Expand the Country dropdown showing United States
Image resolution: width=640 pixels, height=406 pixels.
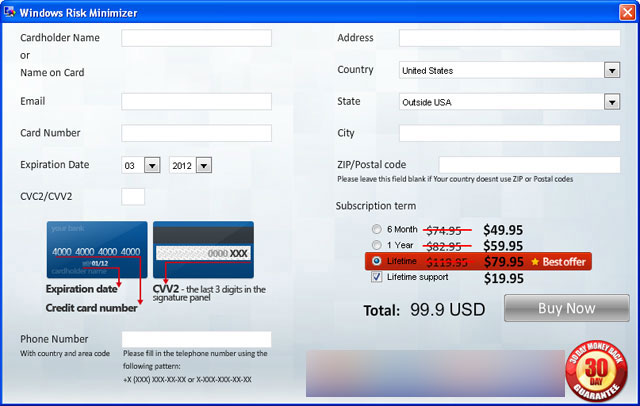point(612,70)
